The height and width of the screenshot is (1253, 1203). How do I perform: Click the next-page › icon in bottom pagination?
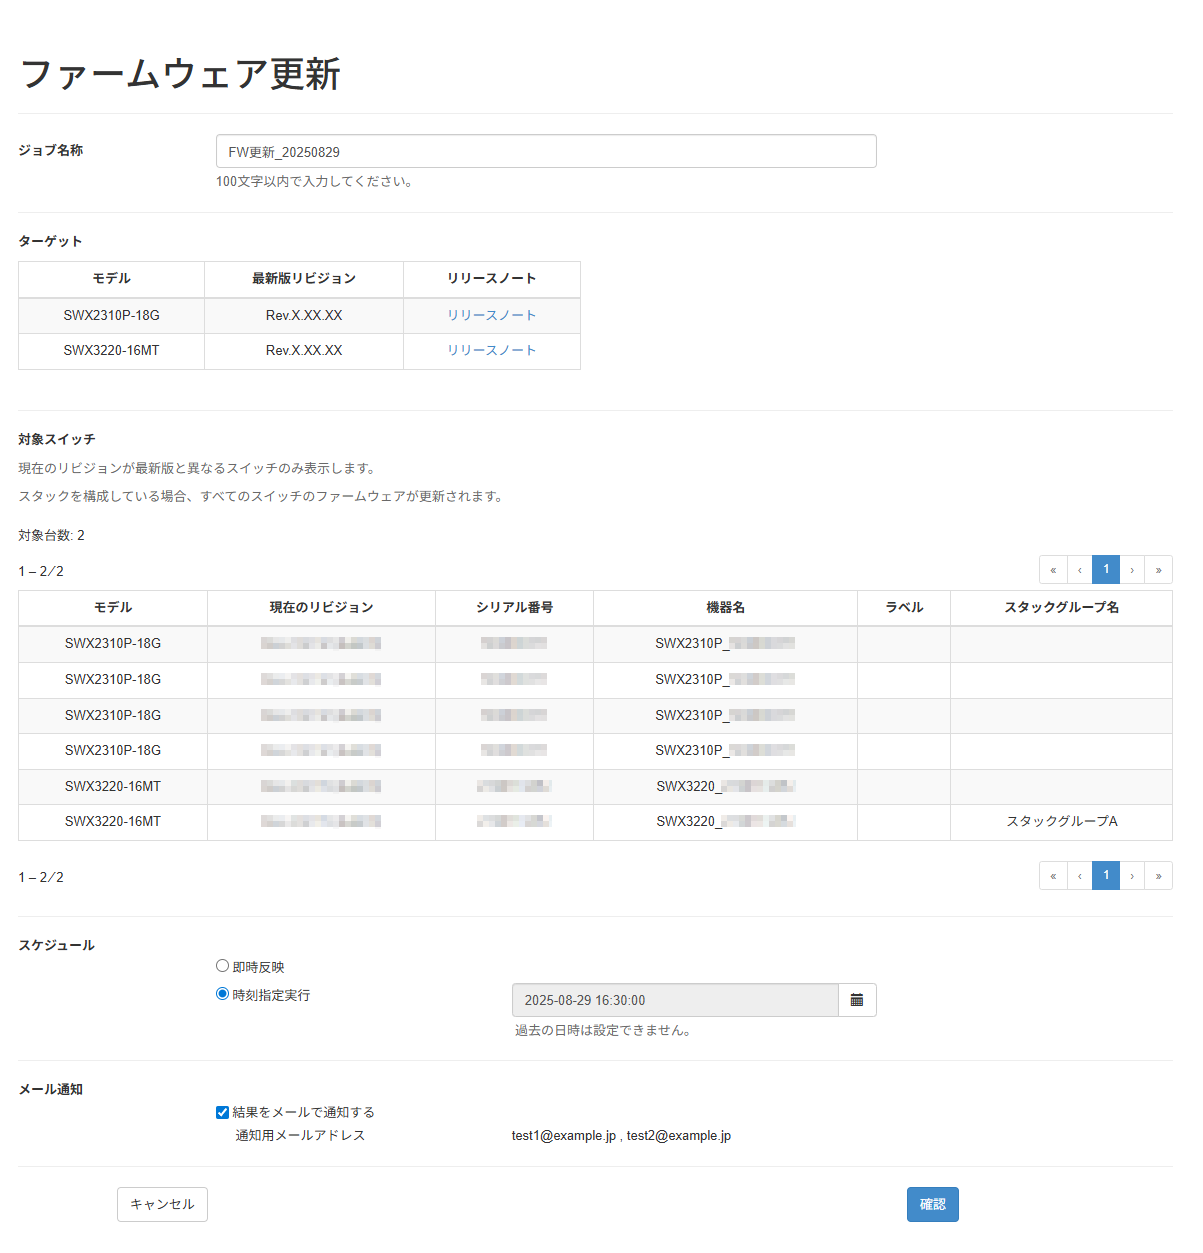point(1131,875)
